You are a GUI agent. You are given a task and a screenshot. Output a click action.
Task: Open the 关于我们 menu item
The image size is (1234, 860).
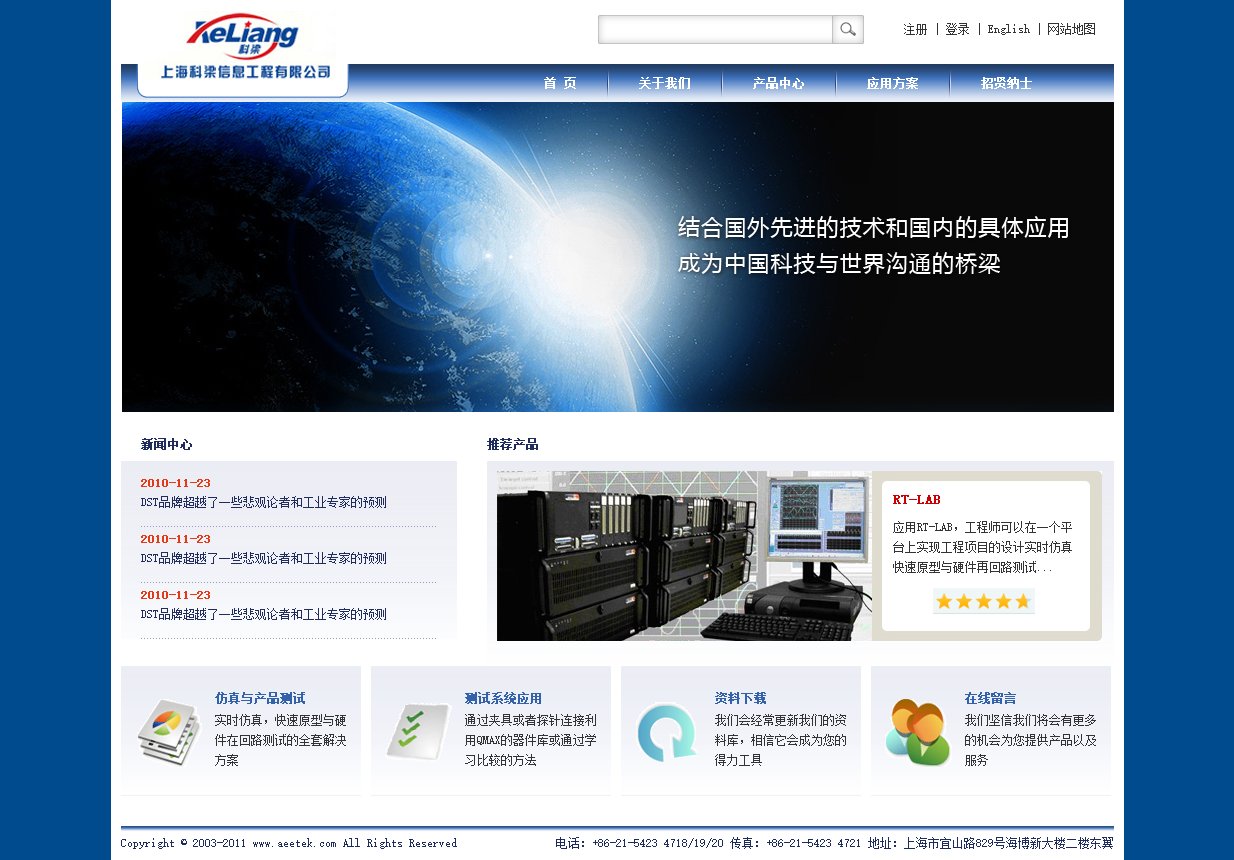coord(664,84)
